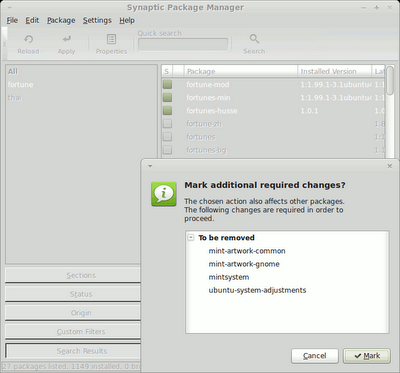400x373 pixels.
Task: Toggle status box of fortunes-min package
Action: coord(167,97)
